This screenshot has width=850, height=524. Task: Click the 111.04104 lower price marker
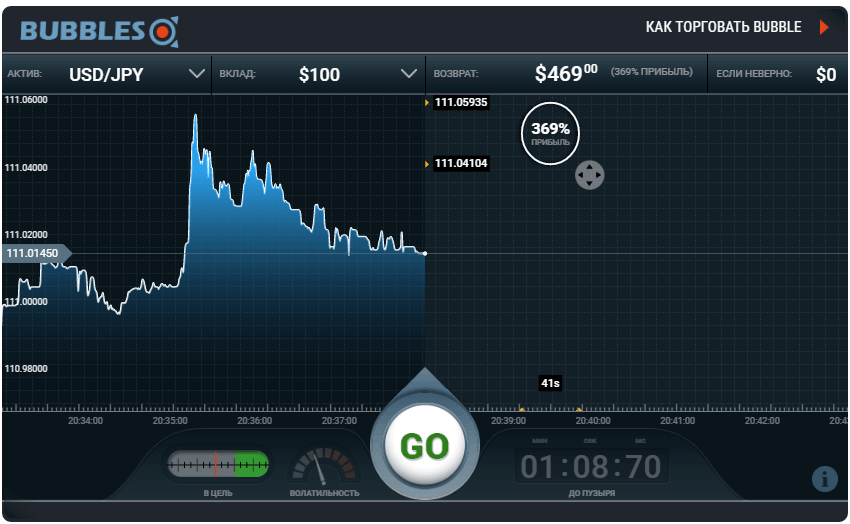461,163
